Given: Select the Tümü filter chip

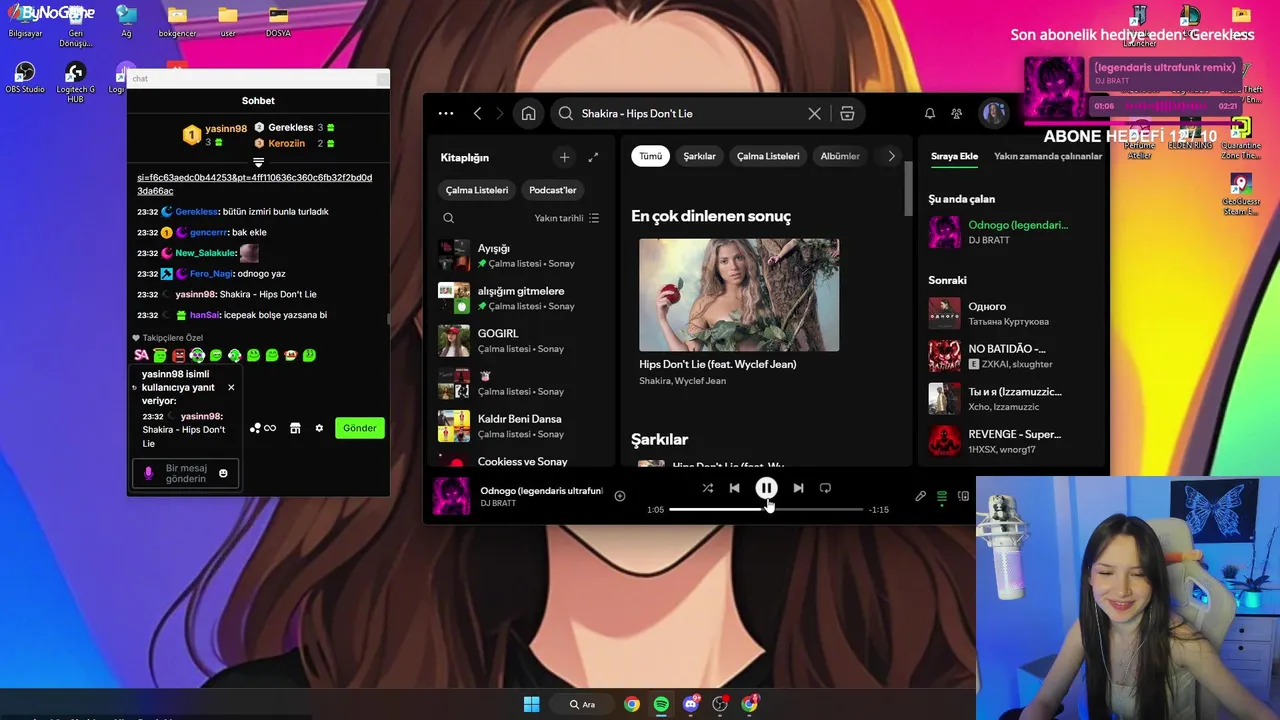Looking at the screenshot, I should pyautogui.click(x=650, y=156).
